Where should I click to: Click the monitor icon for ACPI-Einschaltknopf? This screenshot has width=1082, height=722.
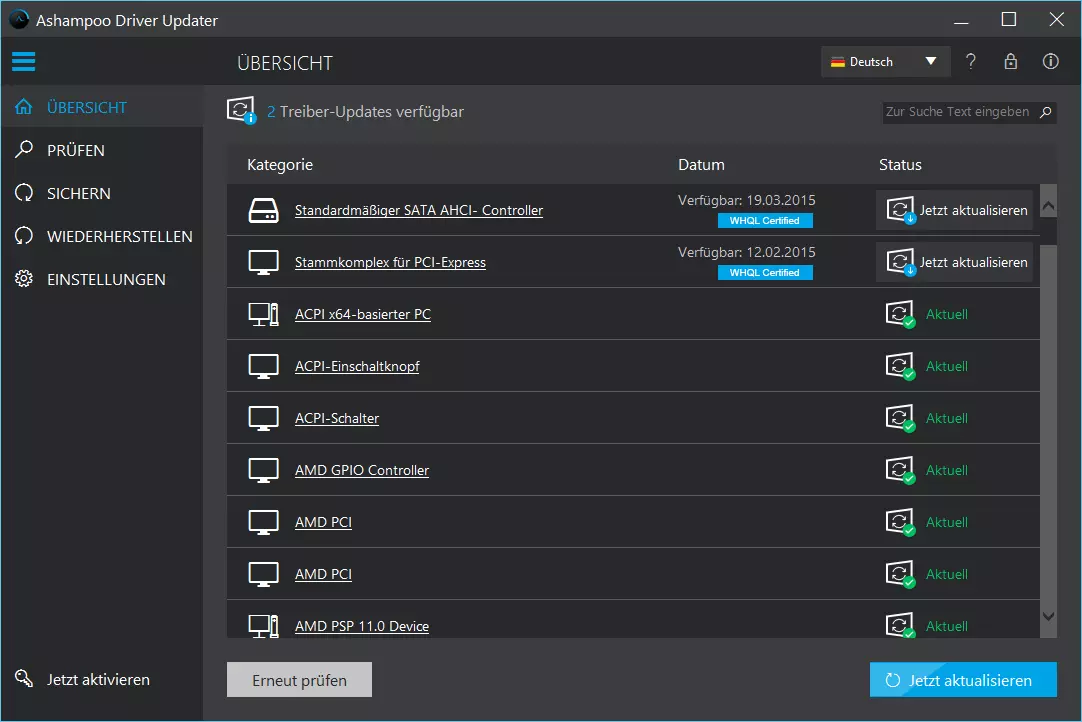coord(263,366)
